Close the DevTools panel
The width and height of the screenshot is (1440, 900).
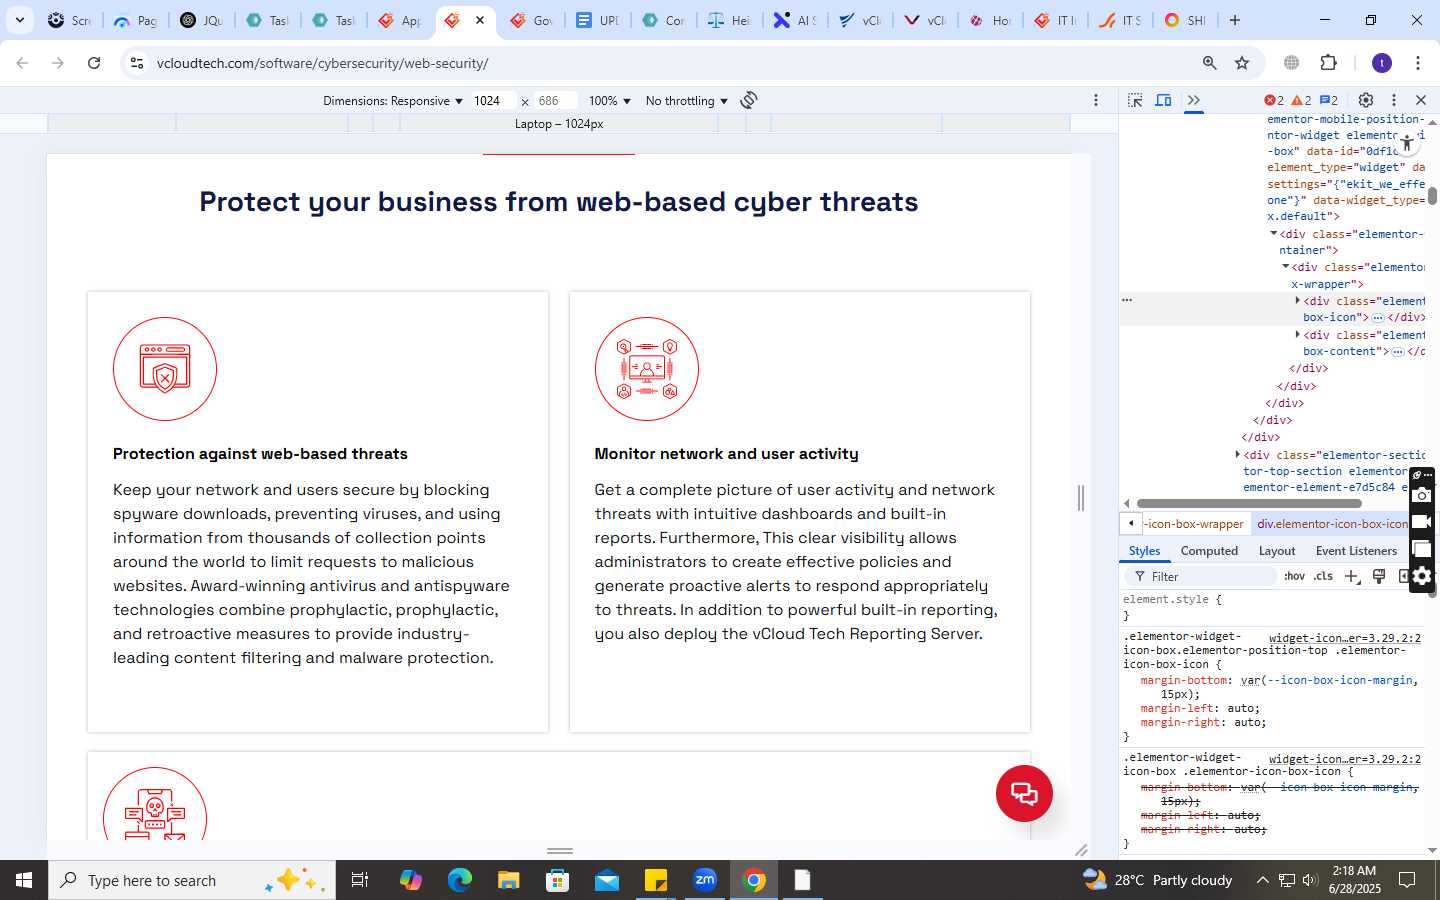pos(1421,100)
